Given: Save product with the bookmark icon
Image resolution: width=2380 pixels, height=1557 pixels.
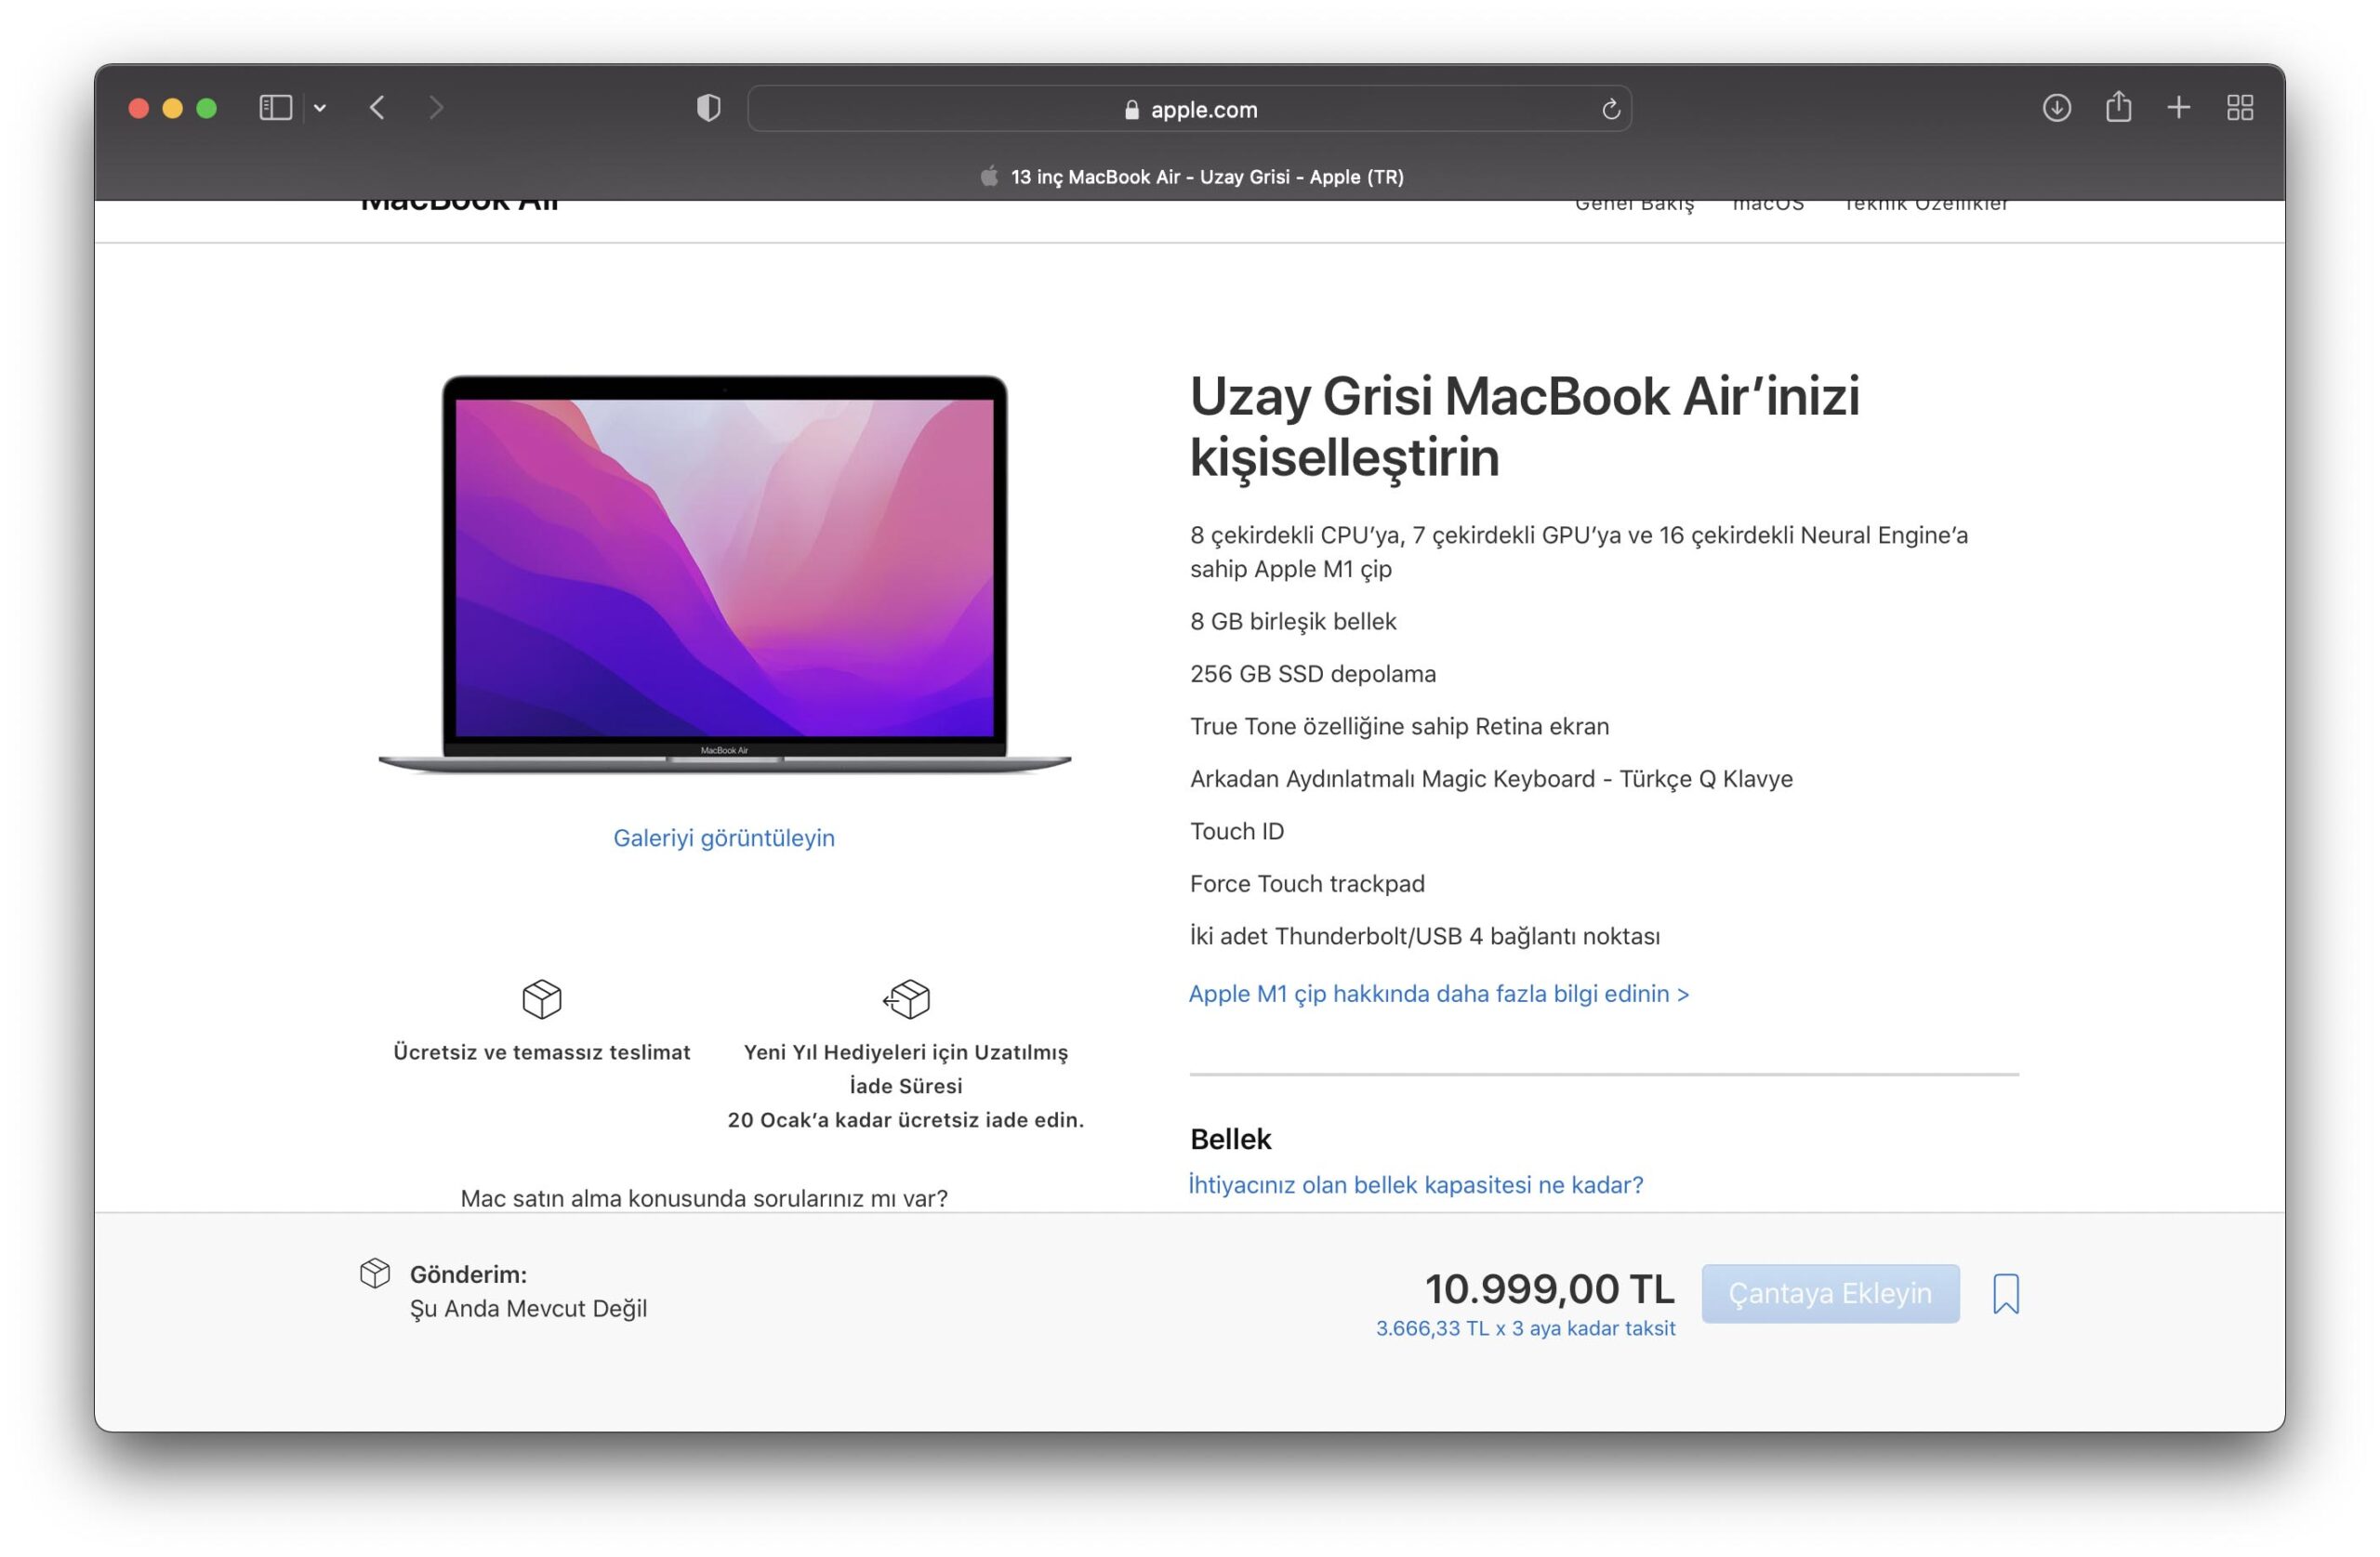Looking at the screenshot, I should point(2005,1293).
